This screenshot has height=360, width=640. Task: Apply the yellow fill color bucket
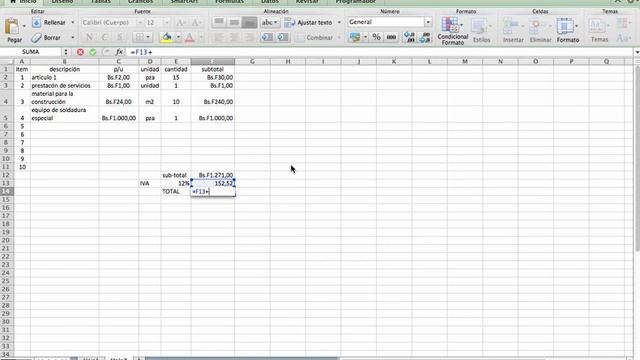pyautogui.click(x=166, y=38)
